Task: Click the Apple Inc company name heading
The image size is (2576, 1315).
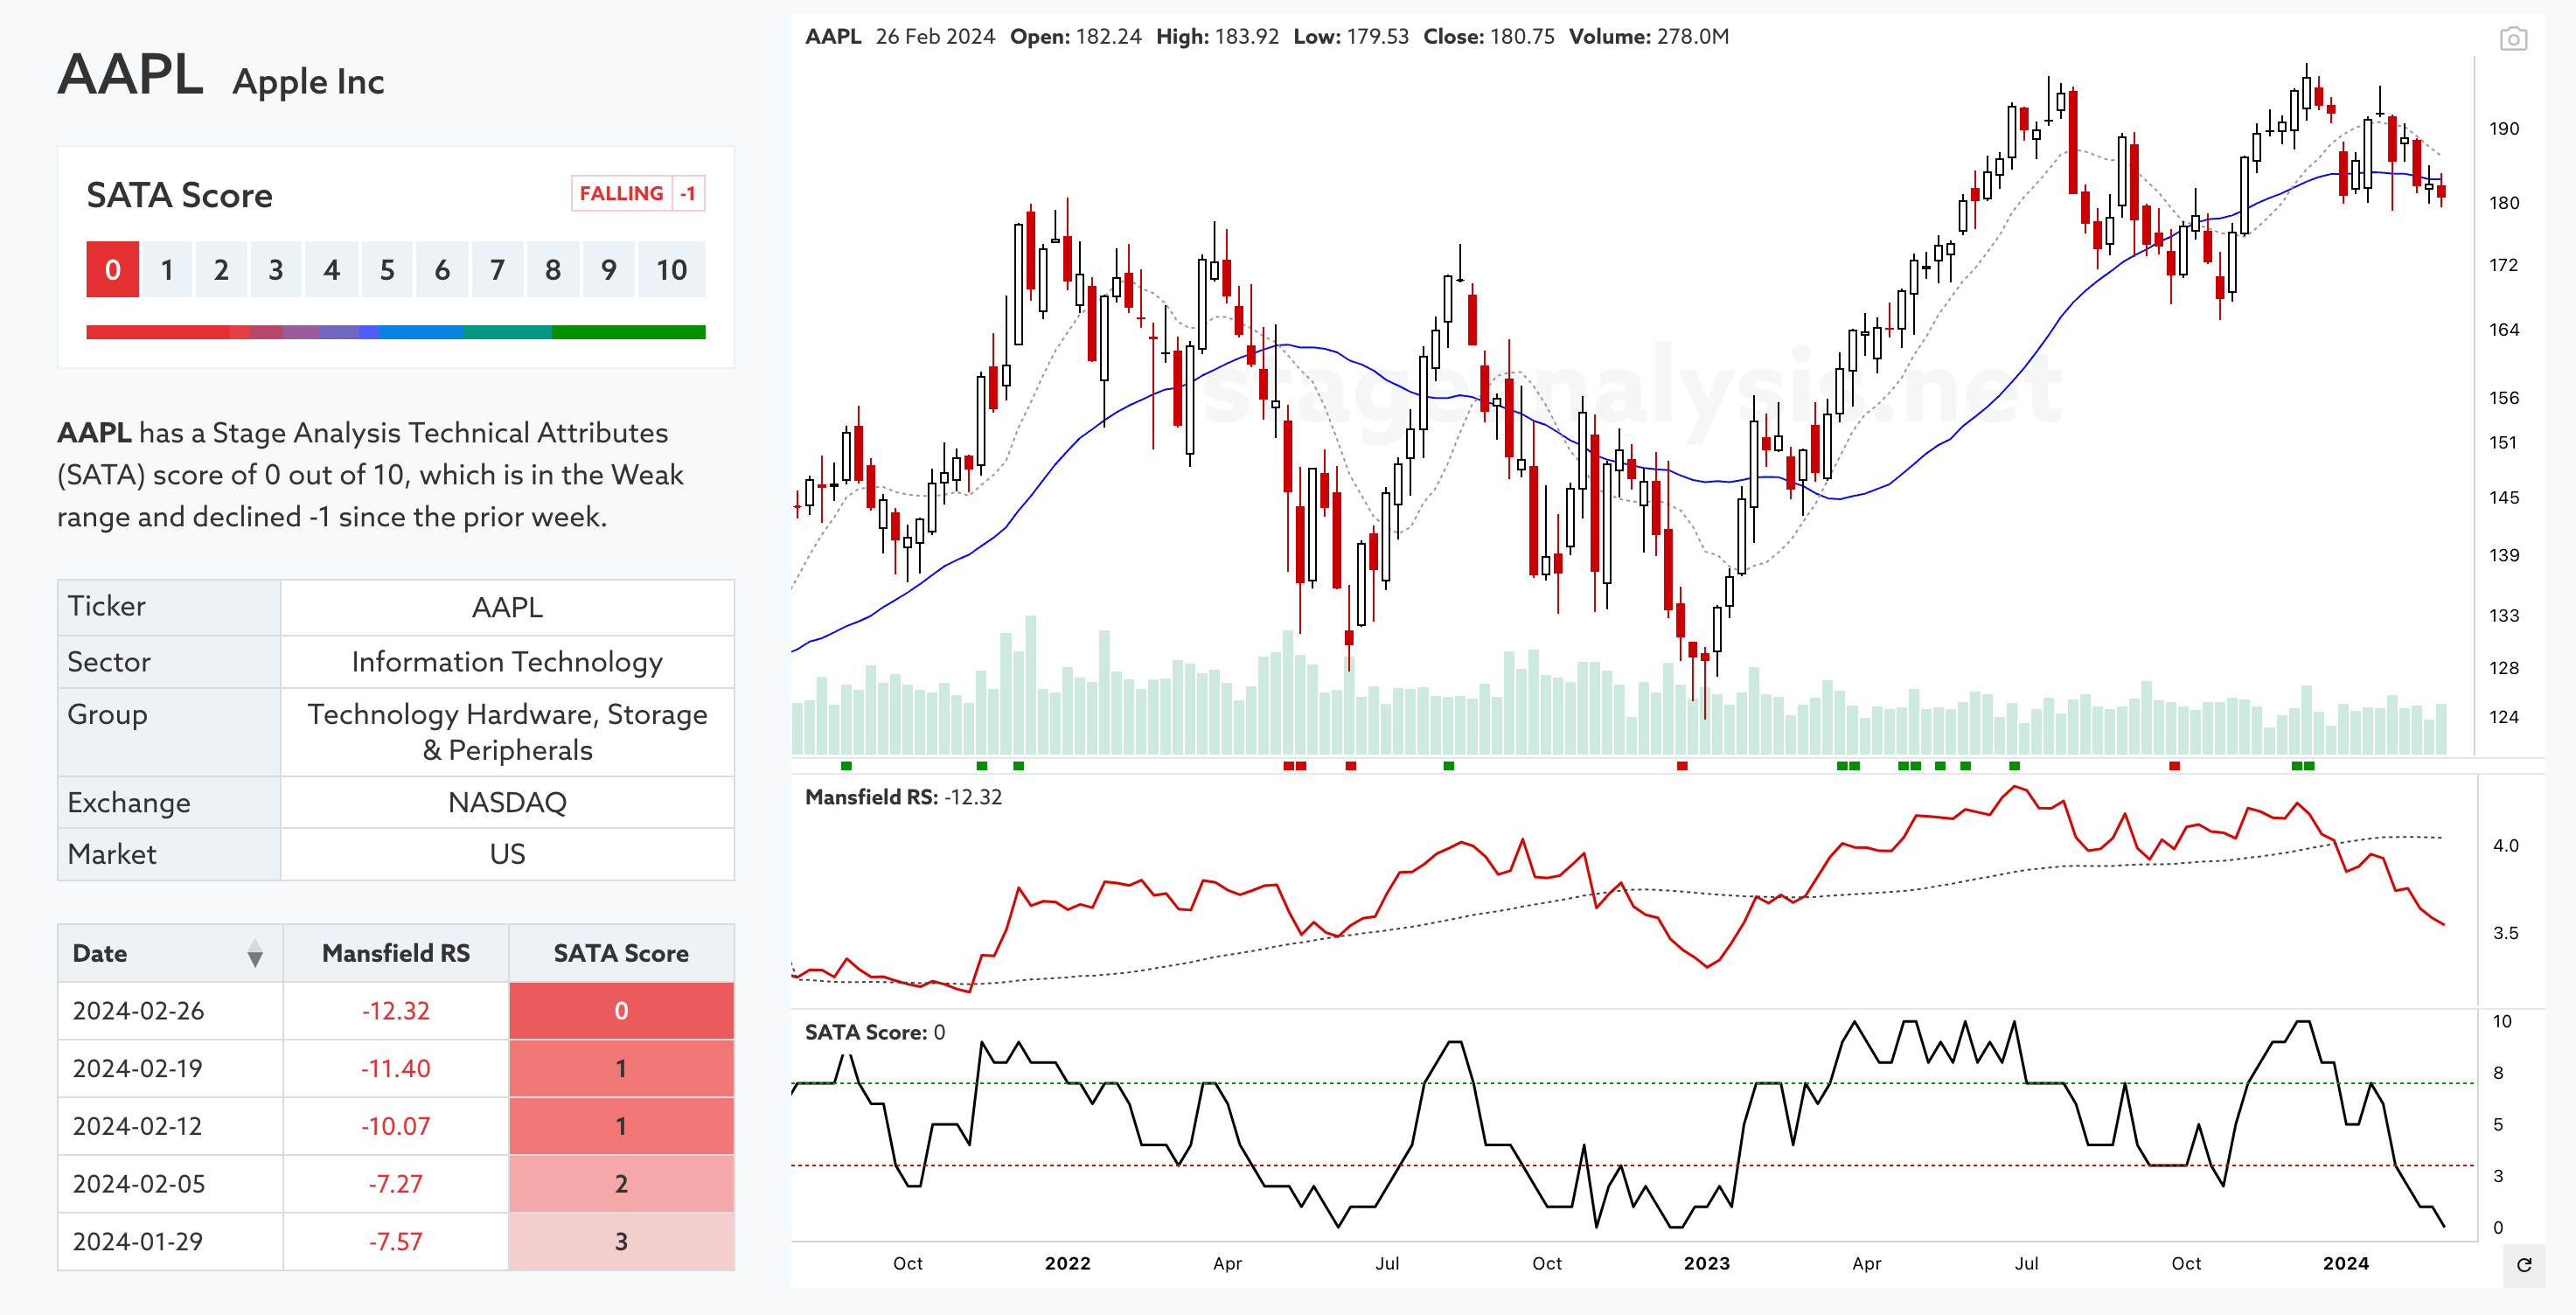Action: pos(308,82)
